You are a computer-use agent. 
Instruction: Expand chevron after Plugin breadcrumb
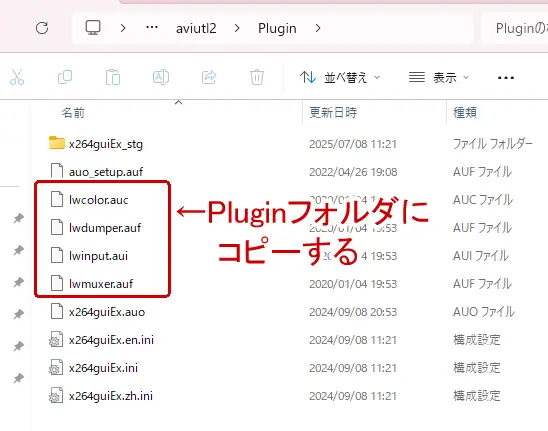(x=318, y=28)
